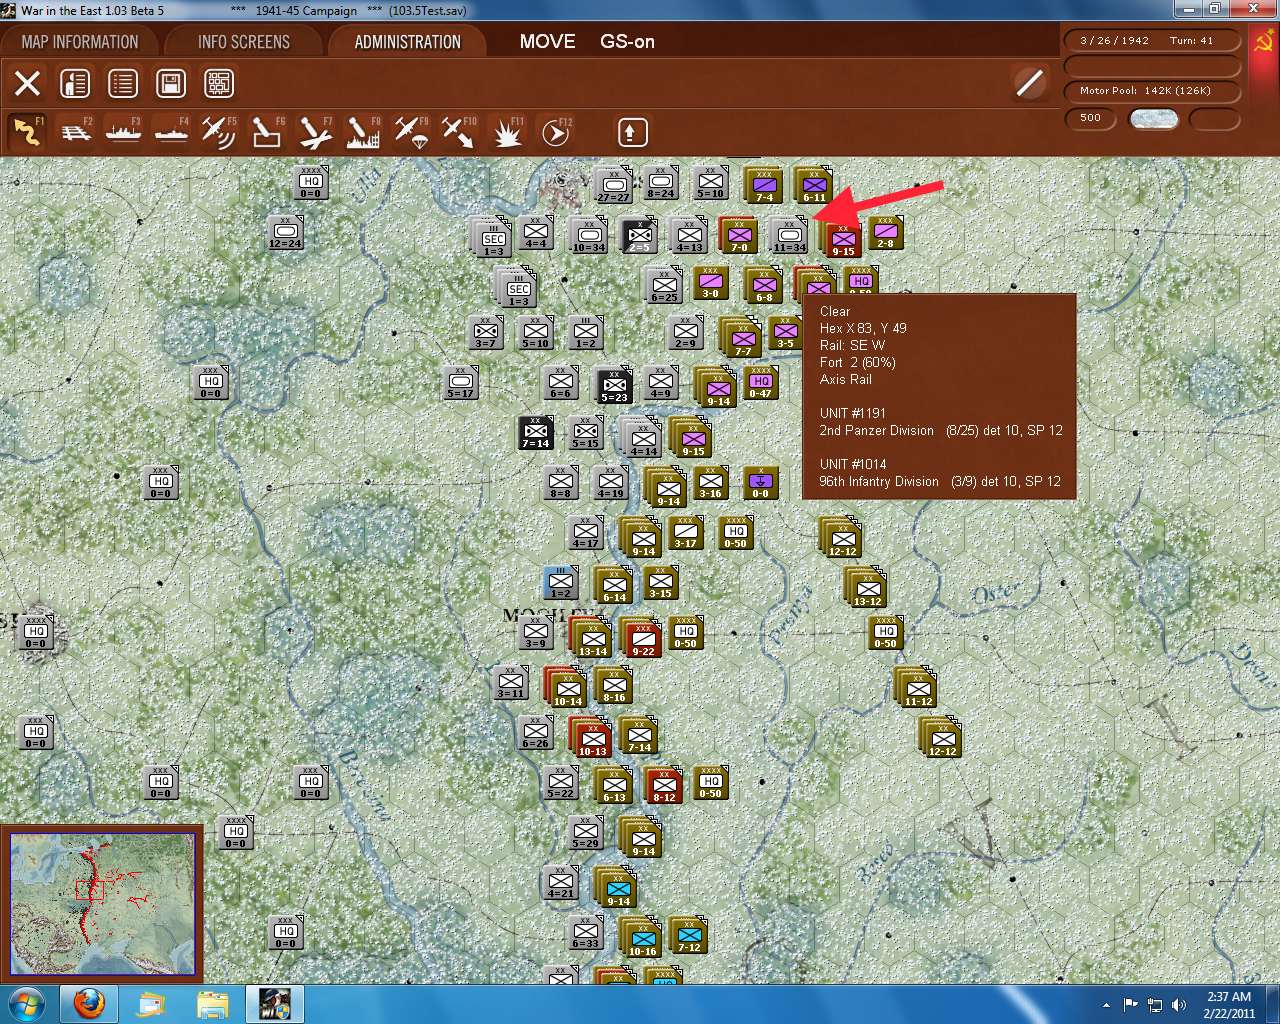Screen dimensions: 1280x1024
Task: Select F8 bomb city mode icon
Action: pos(363,132)
